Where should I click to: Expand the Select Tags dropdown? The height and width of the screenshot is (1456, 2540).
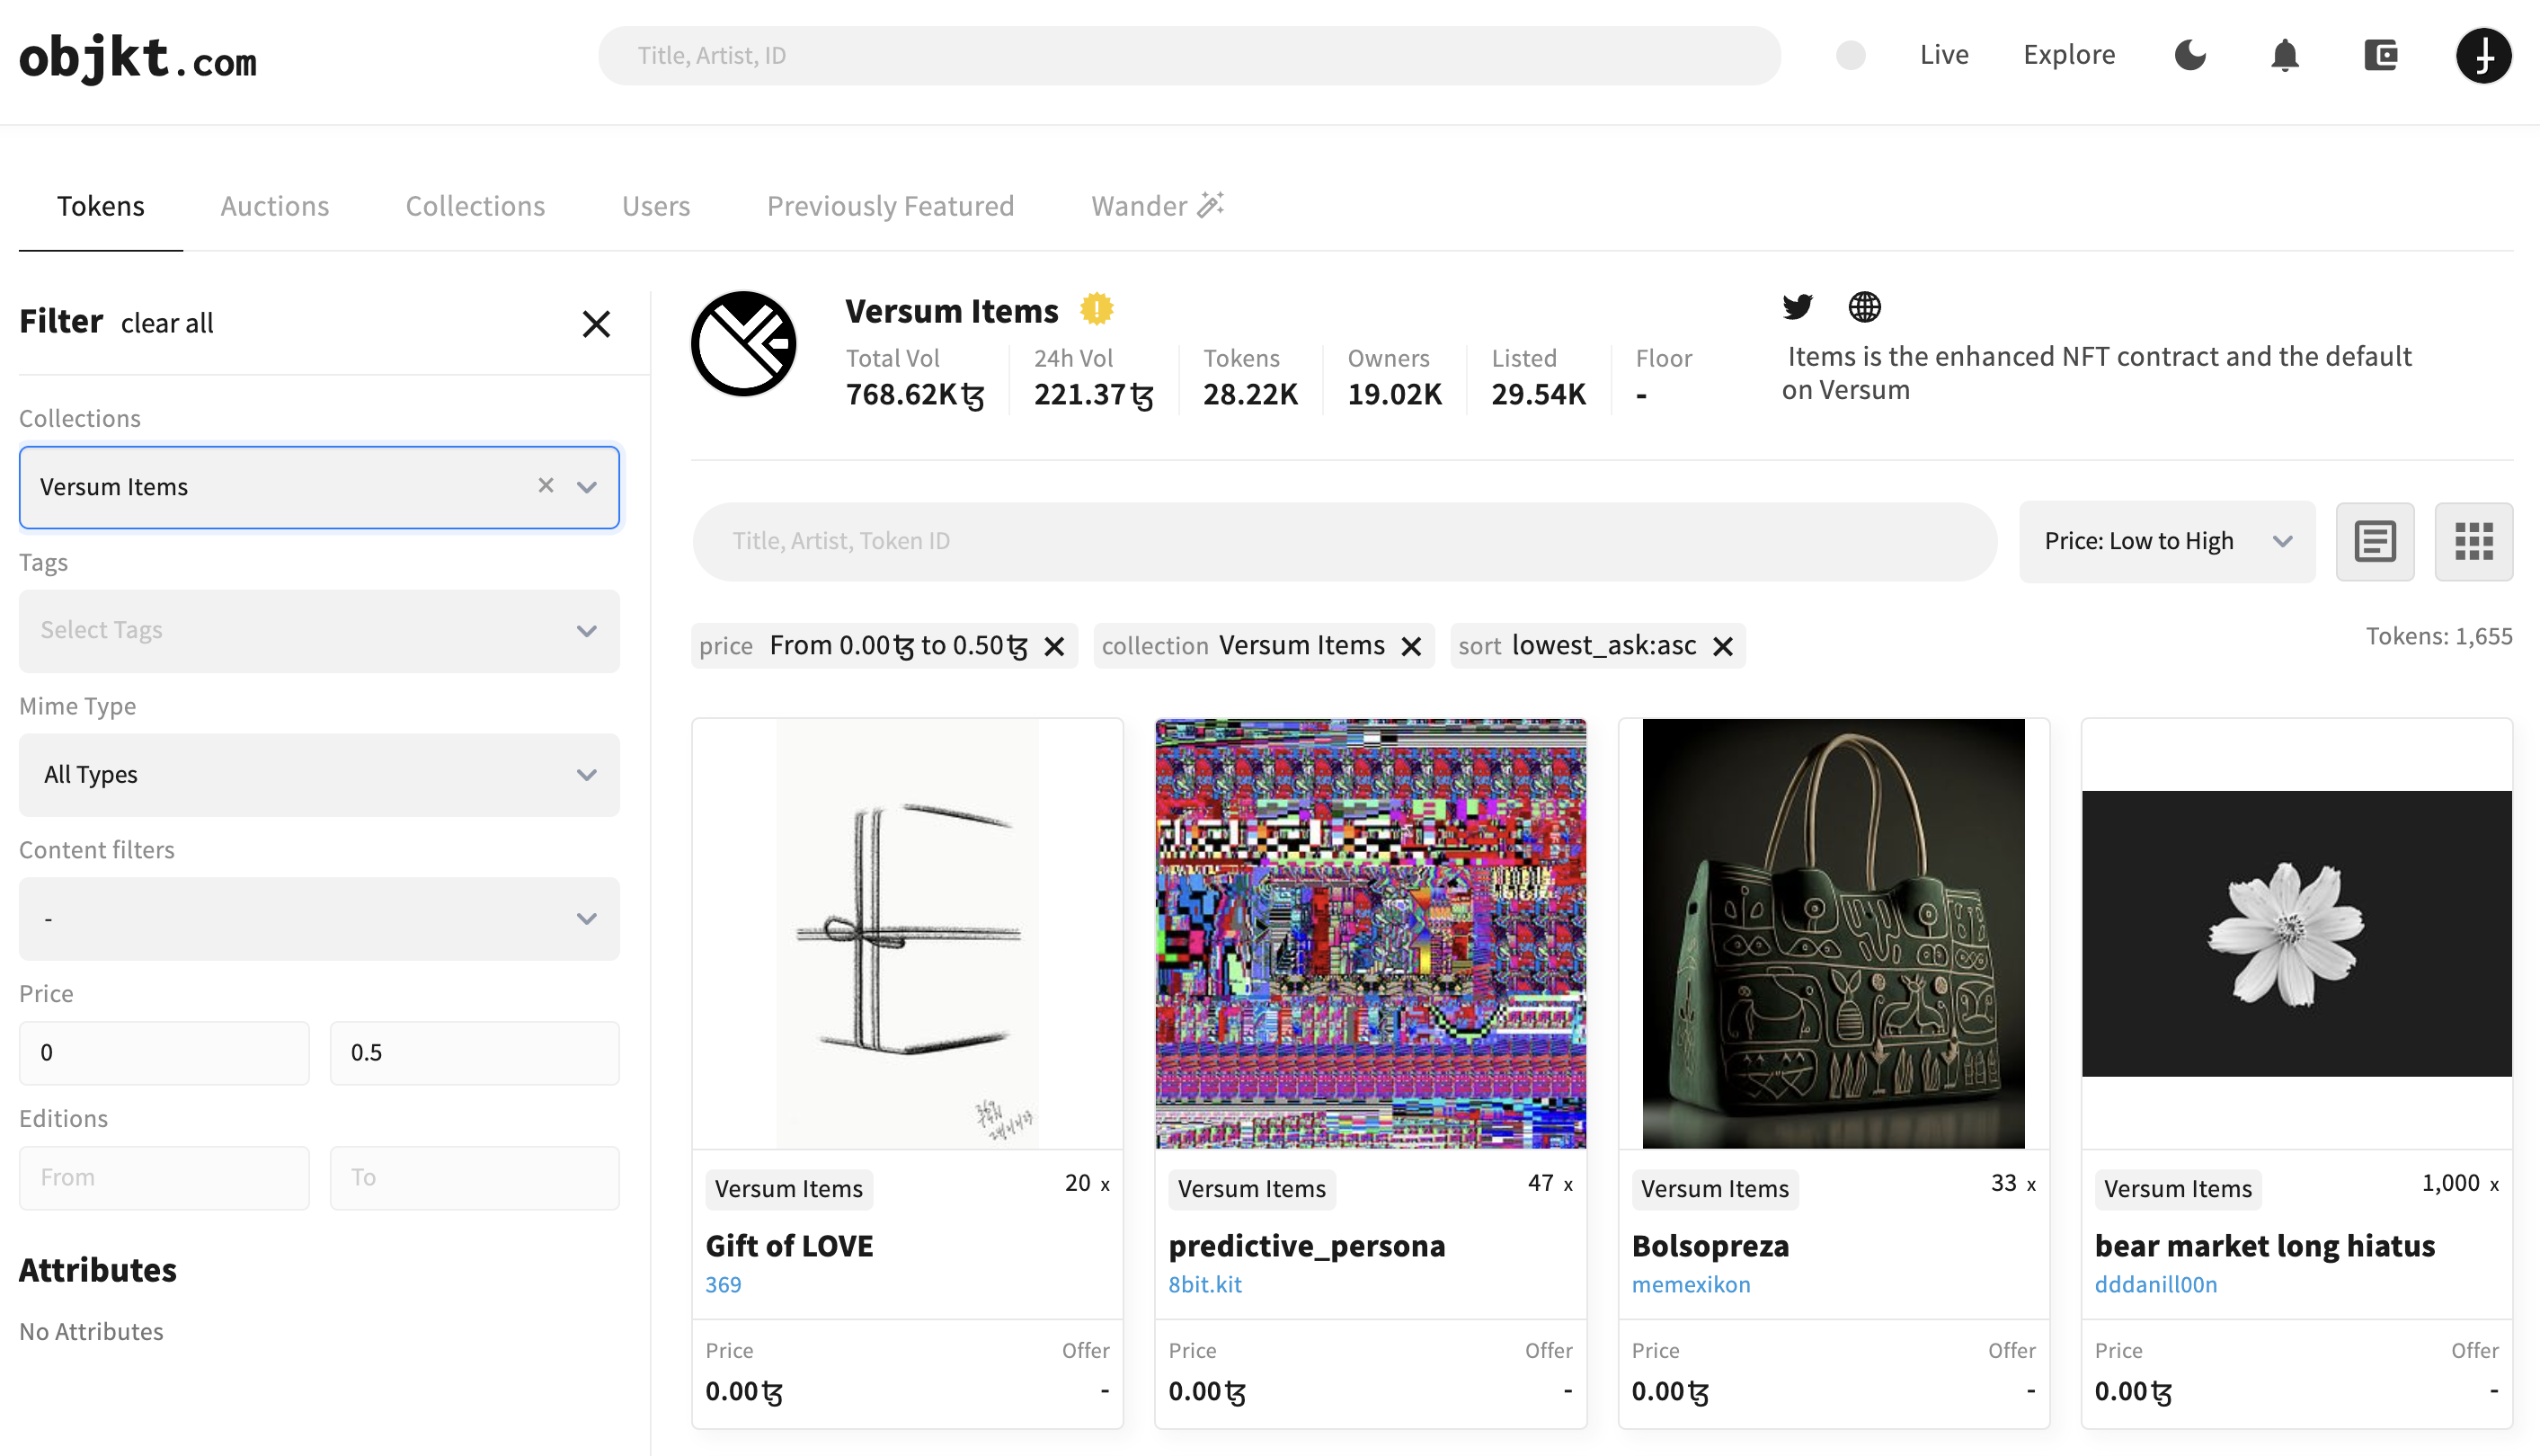click(x=319, y=630)
